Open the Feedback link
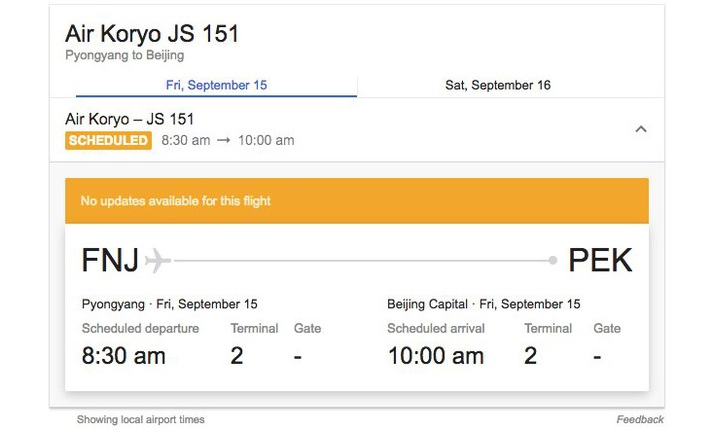This screenshot has height=435, width=721. click(x=640, y=419)
